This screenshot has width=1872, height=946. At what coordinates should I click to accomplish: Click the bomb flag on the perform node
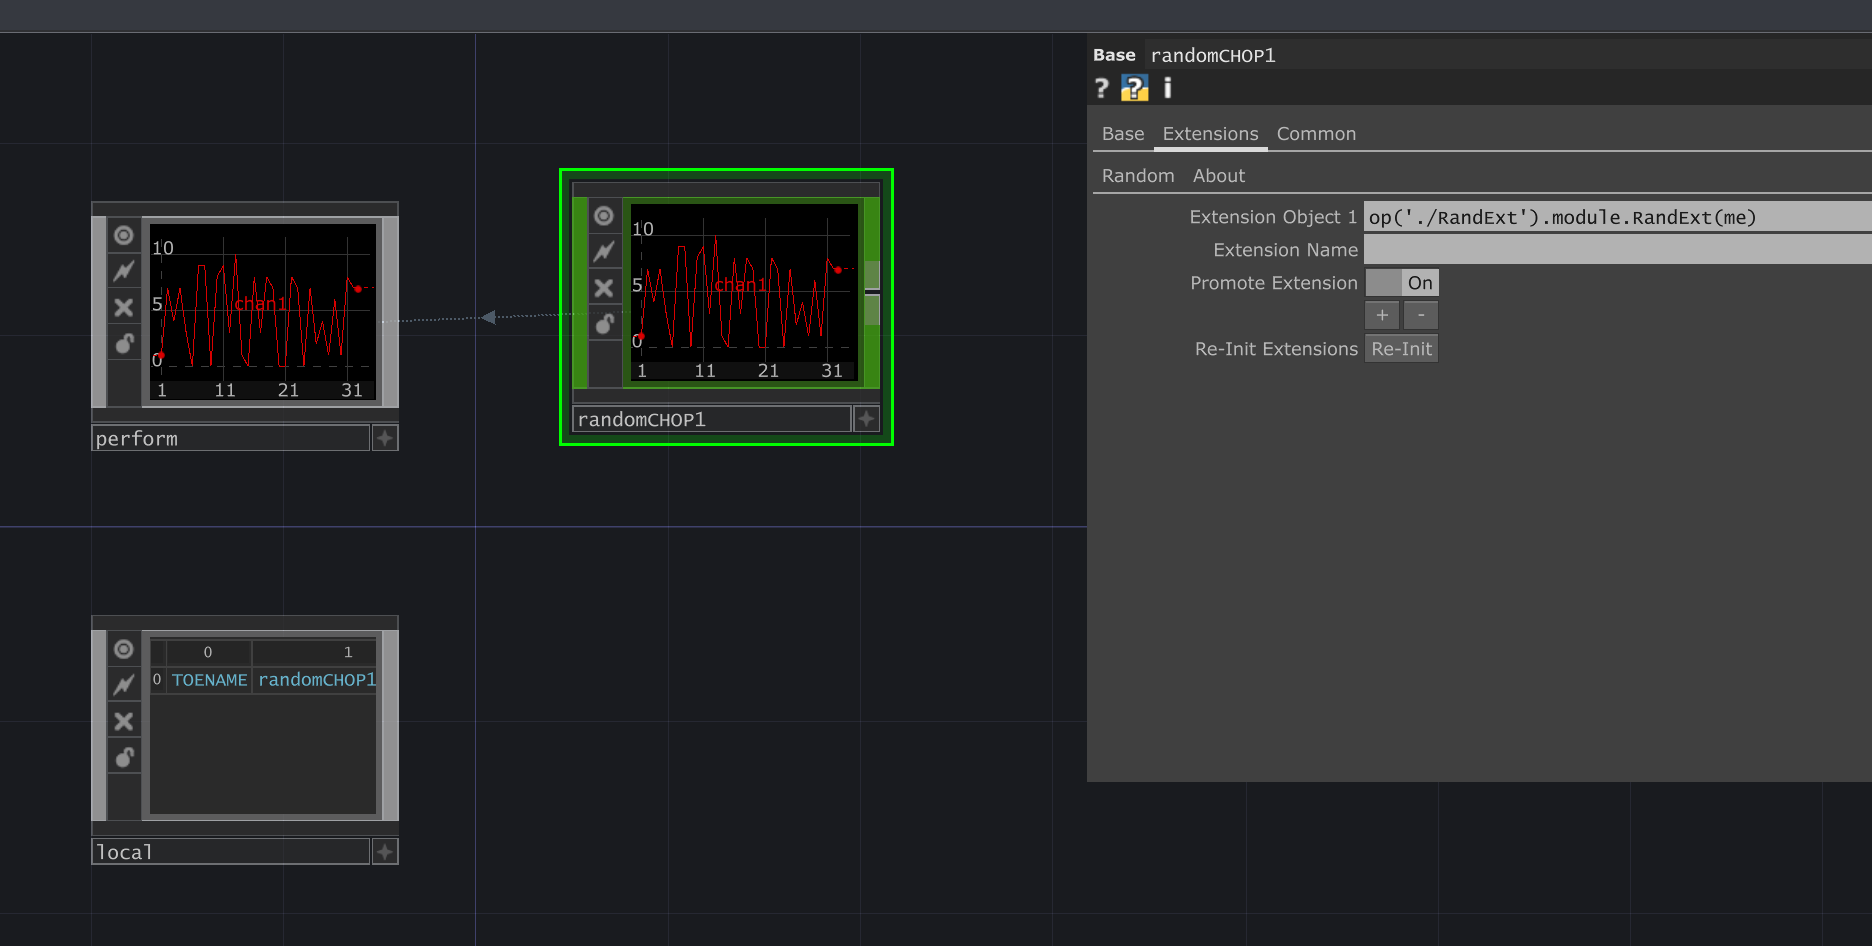tap(123, 343)
